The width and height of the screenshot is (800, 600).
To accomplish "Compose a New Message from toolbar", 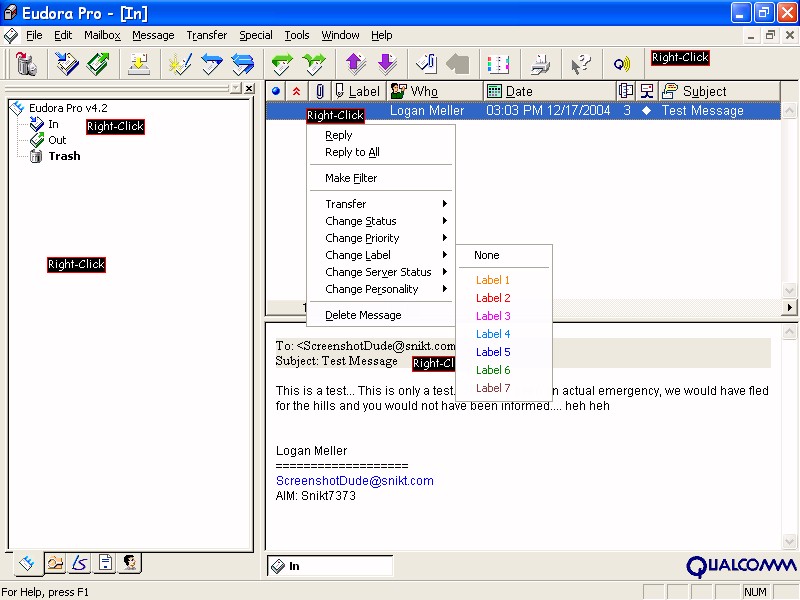I will click(x=180, y=64).
